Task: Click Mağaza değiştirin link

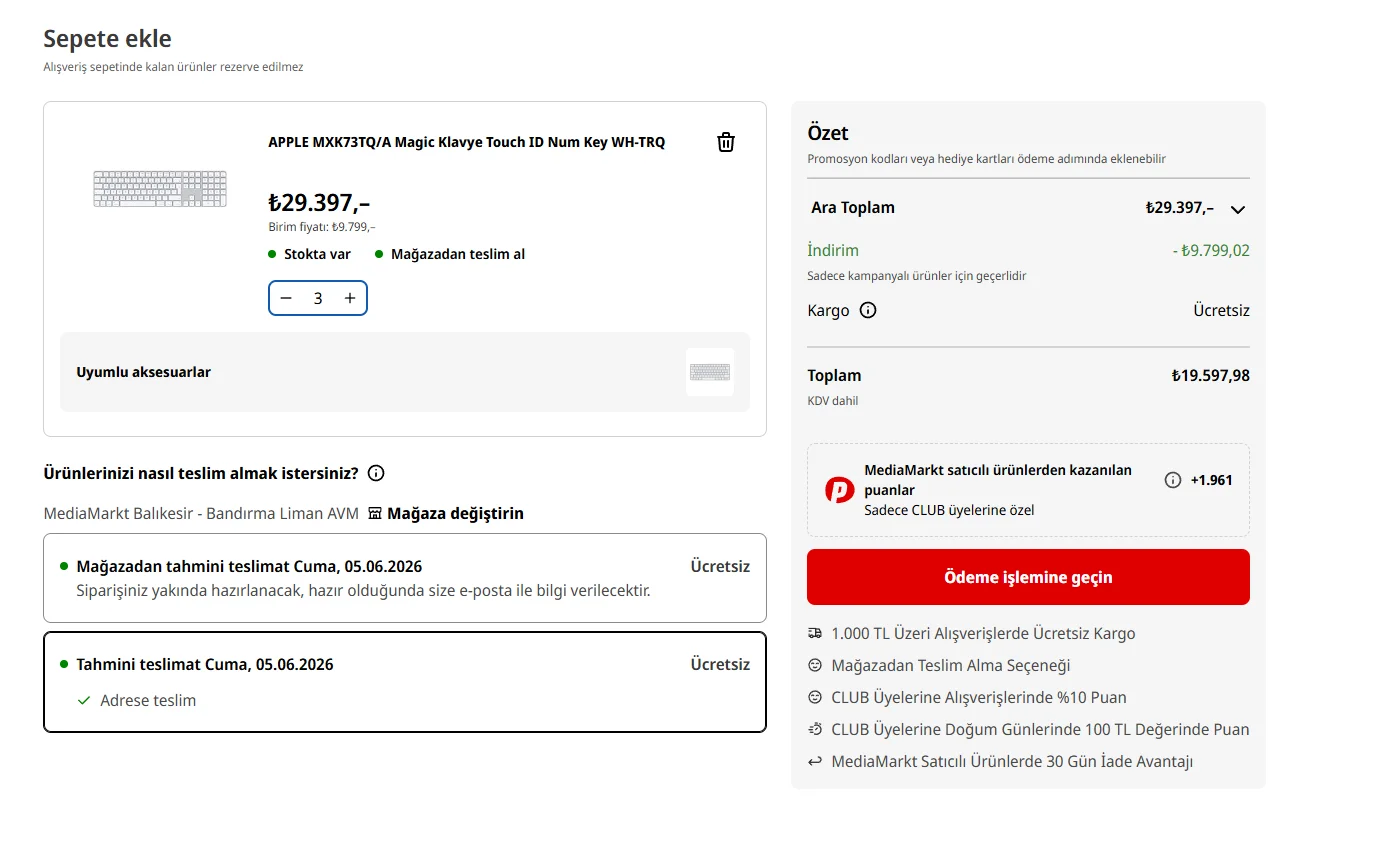Action: (x=455, y=513)
